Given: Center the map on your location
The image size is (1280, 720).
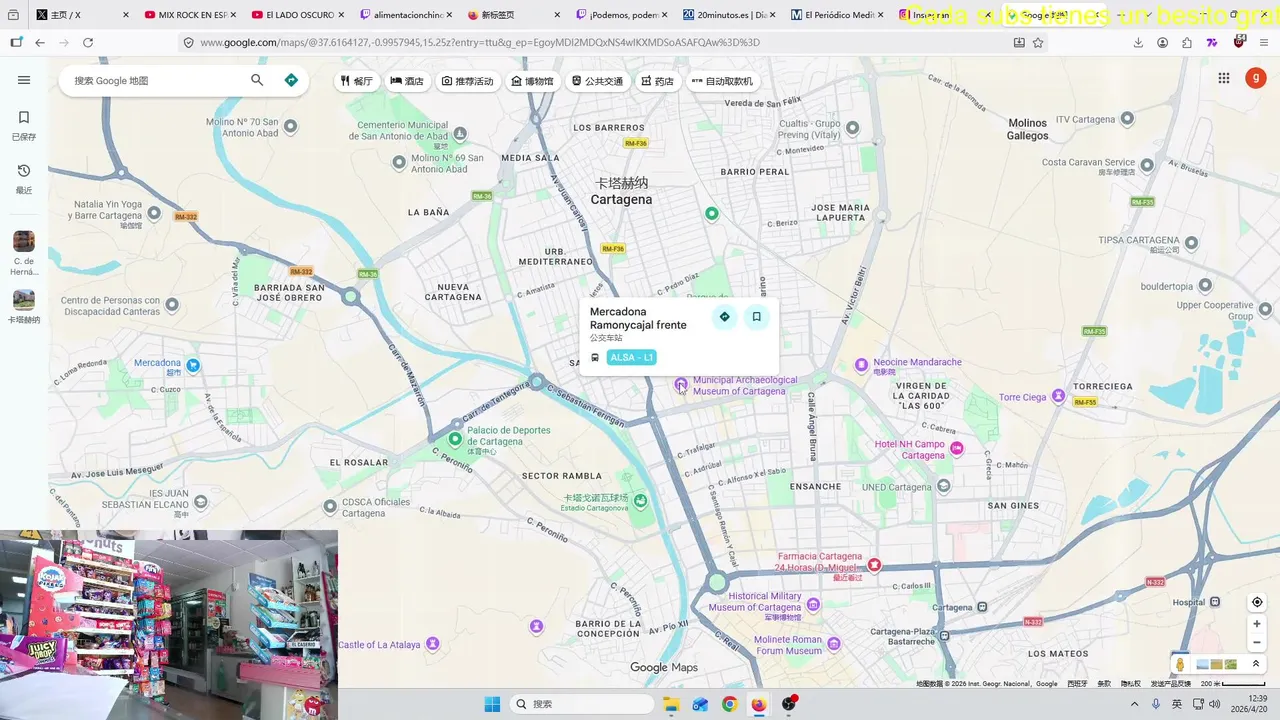Looking at the screenshot, I should pos(1257,602).
